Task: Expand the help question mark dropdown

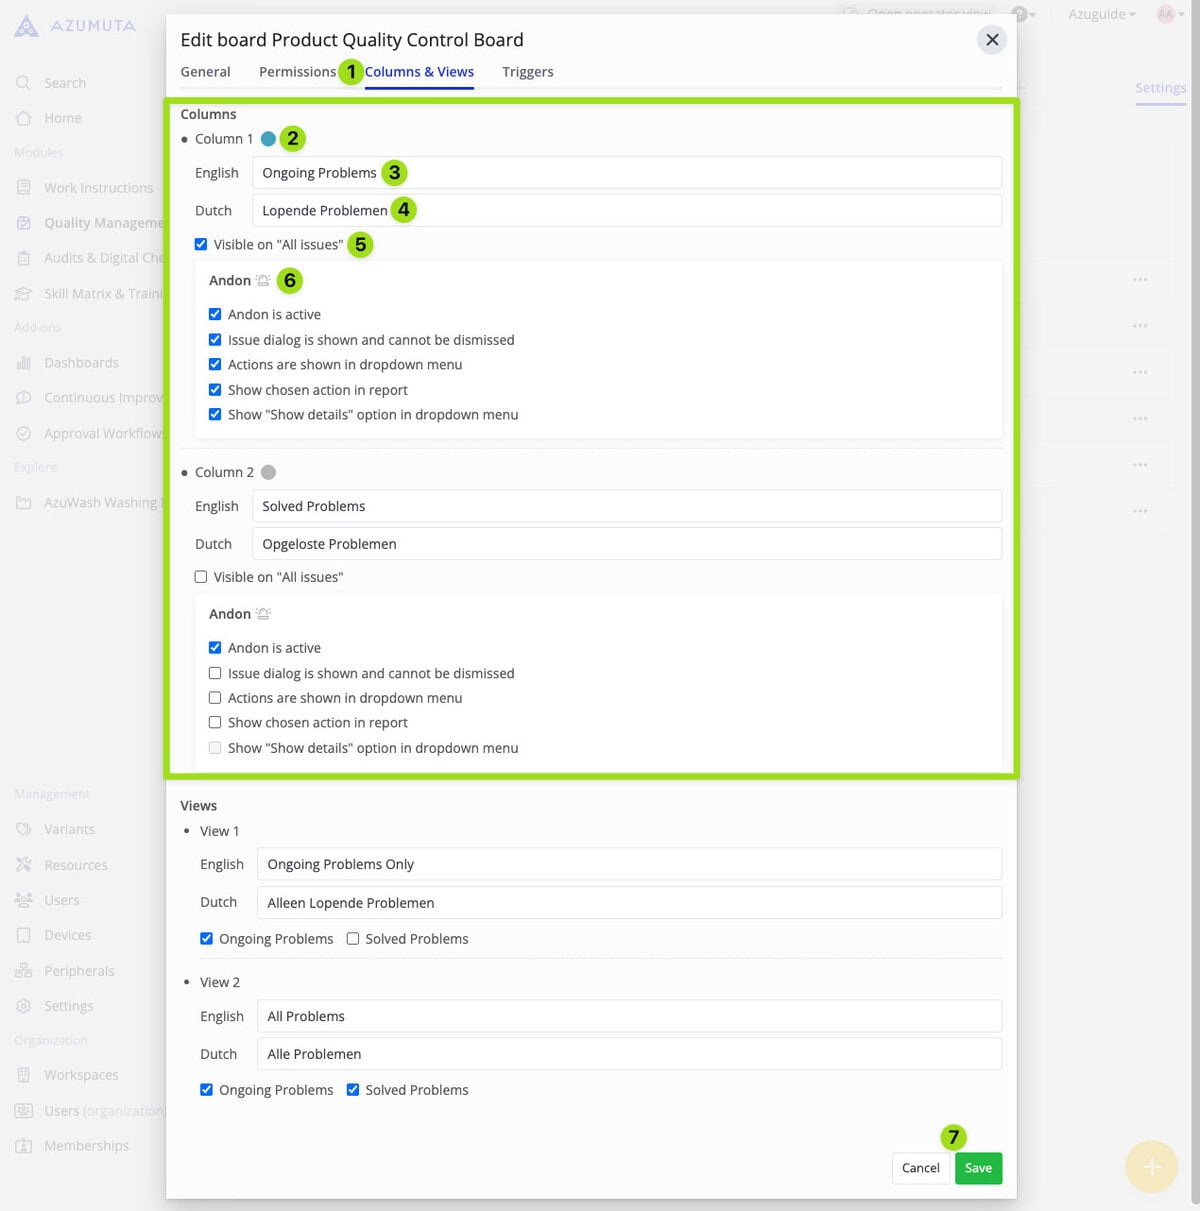Action: [x=1022, y=14]
